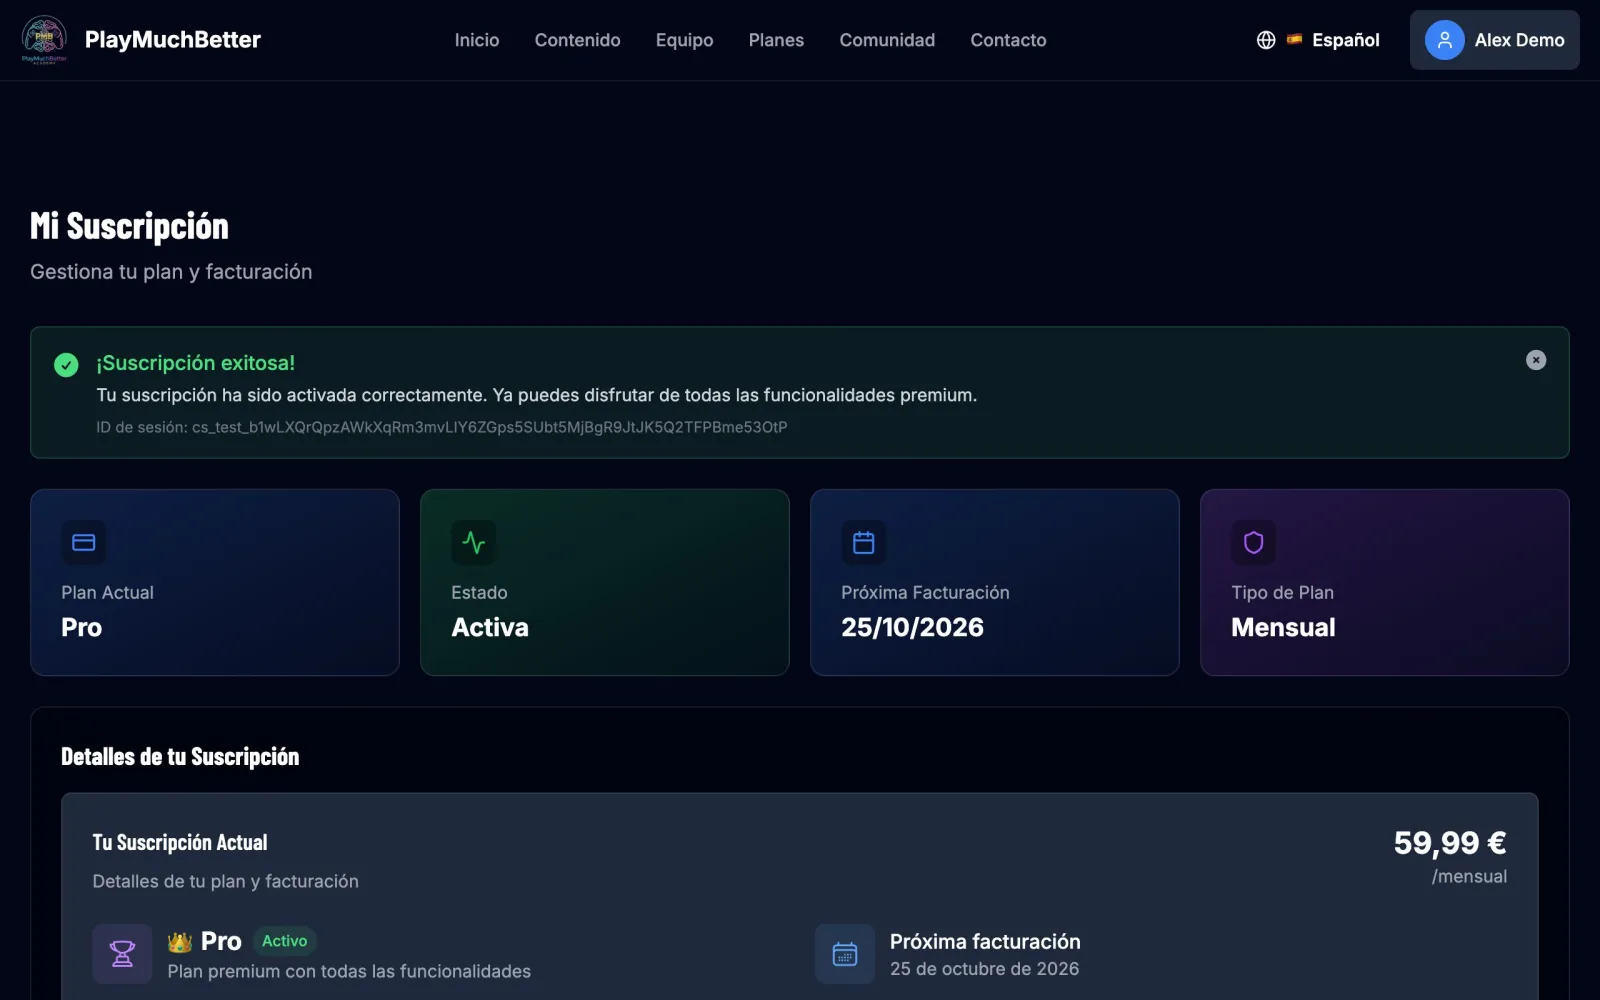This screenshot has height=1000, width=1600.
Task: Click the credit card icon on Plan Actual
Action: pyautogui.click(x=84, y=542)
